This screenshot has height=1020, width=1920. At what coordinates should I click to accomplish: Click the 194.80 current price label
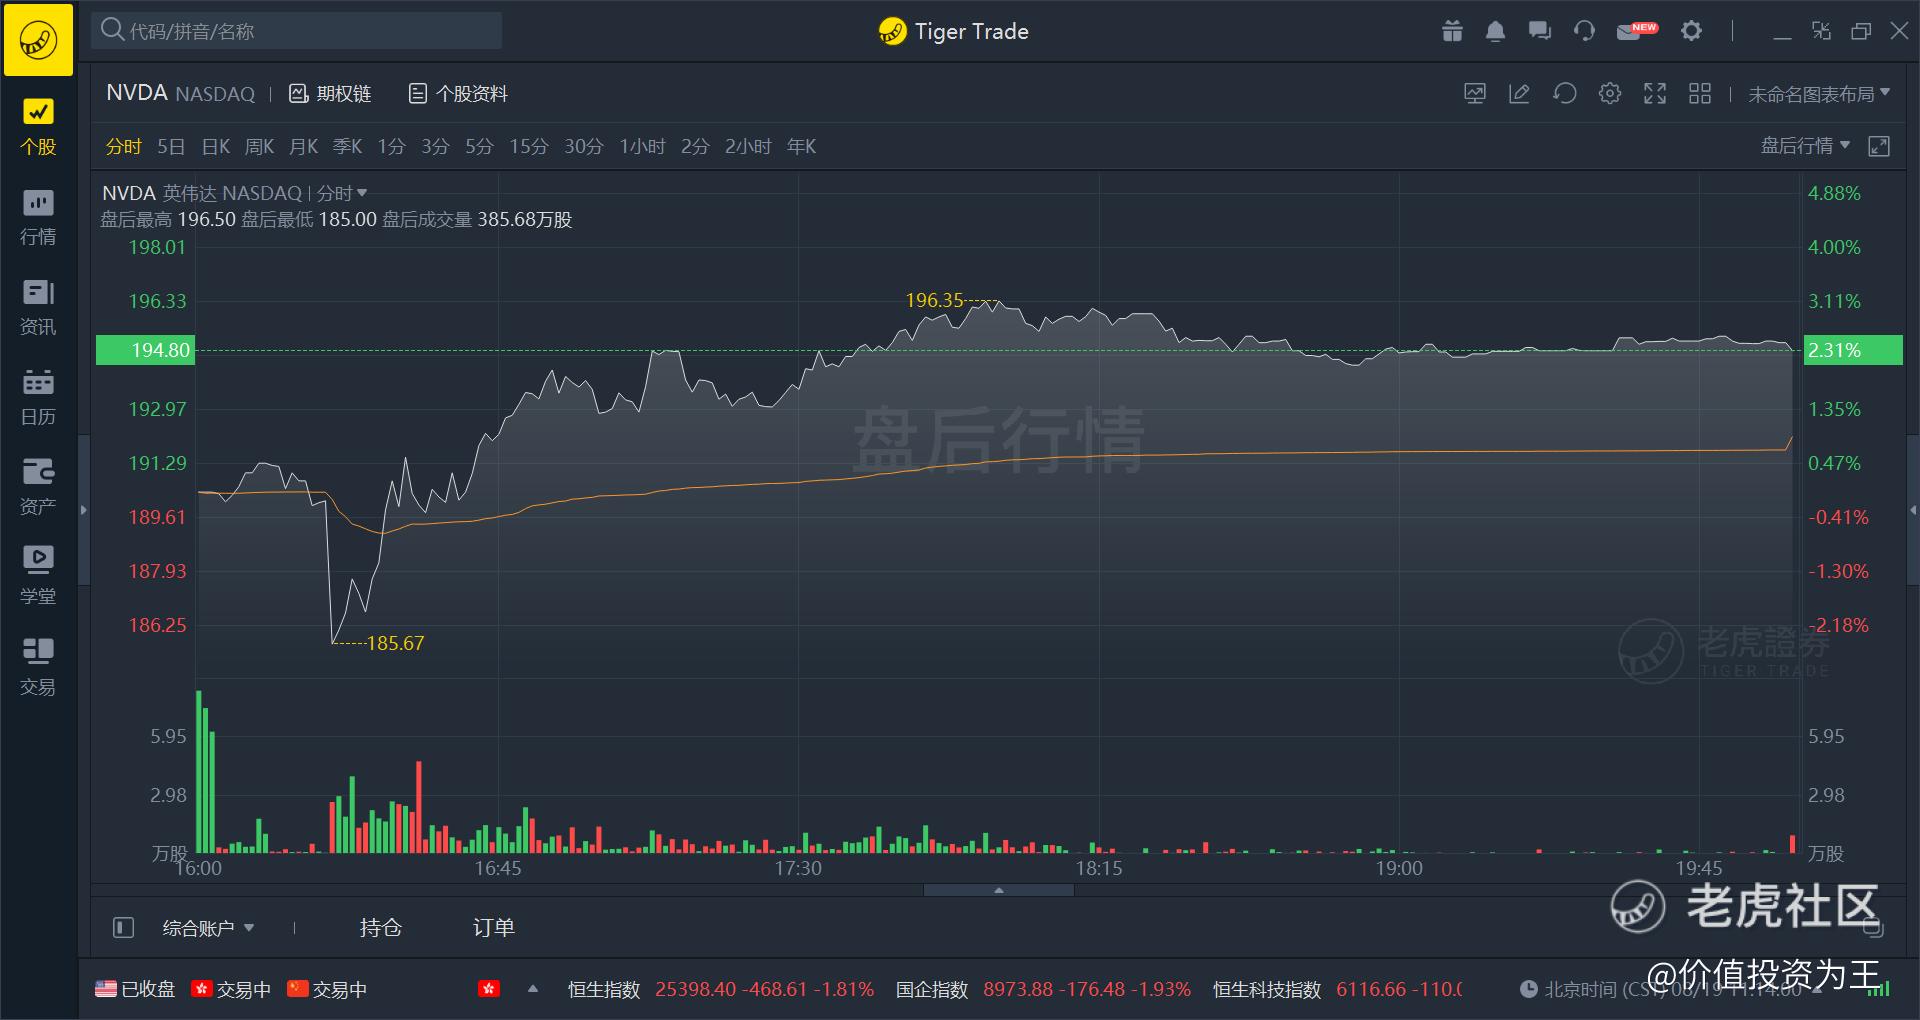(x=146, y=350)
